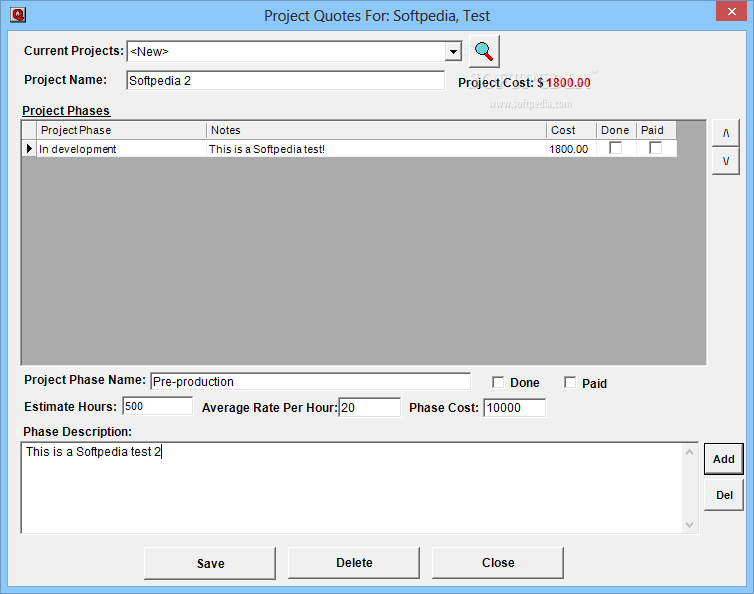Focus the Phase Cost field

point(515,407)
